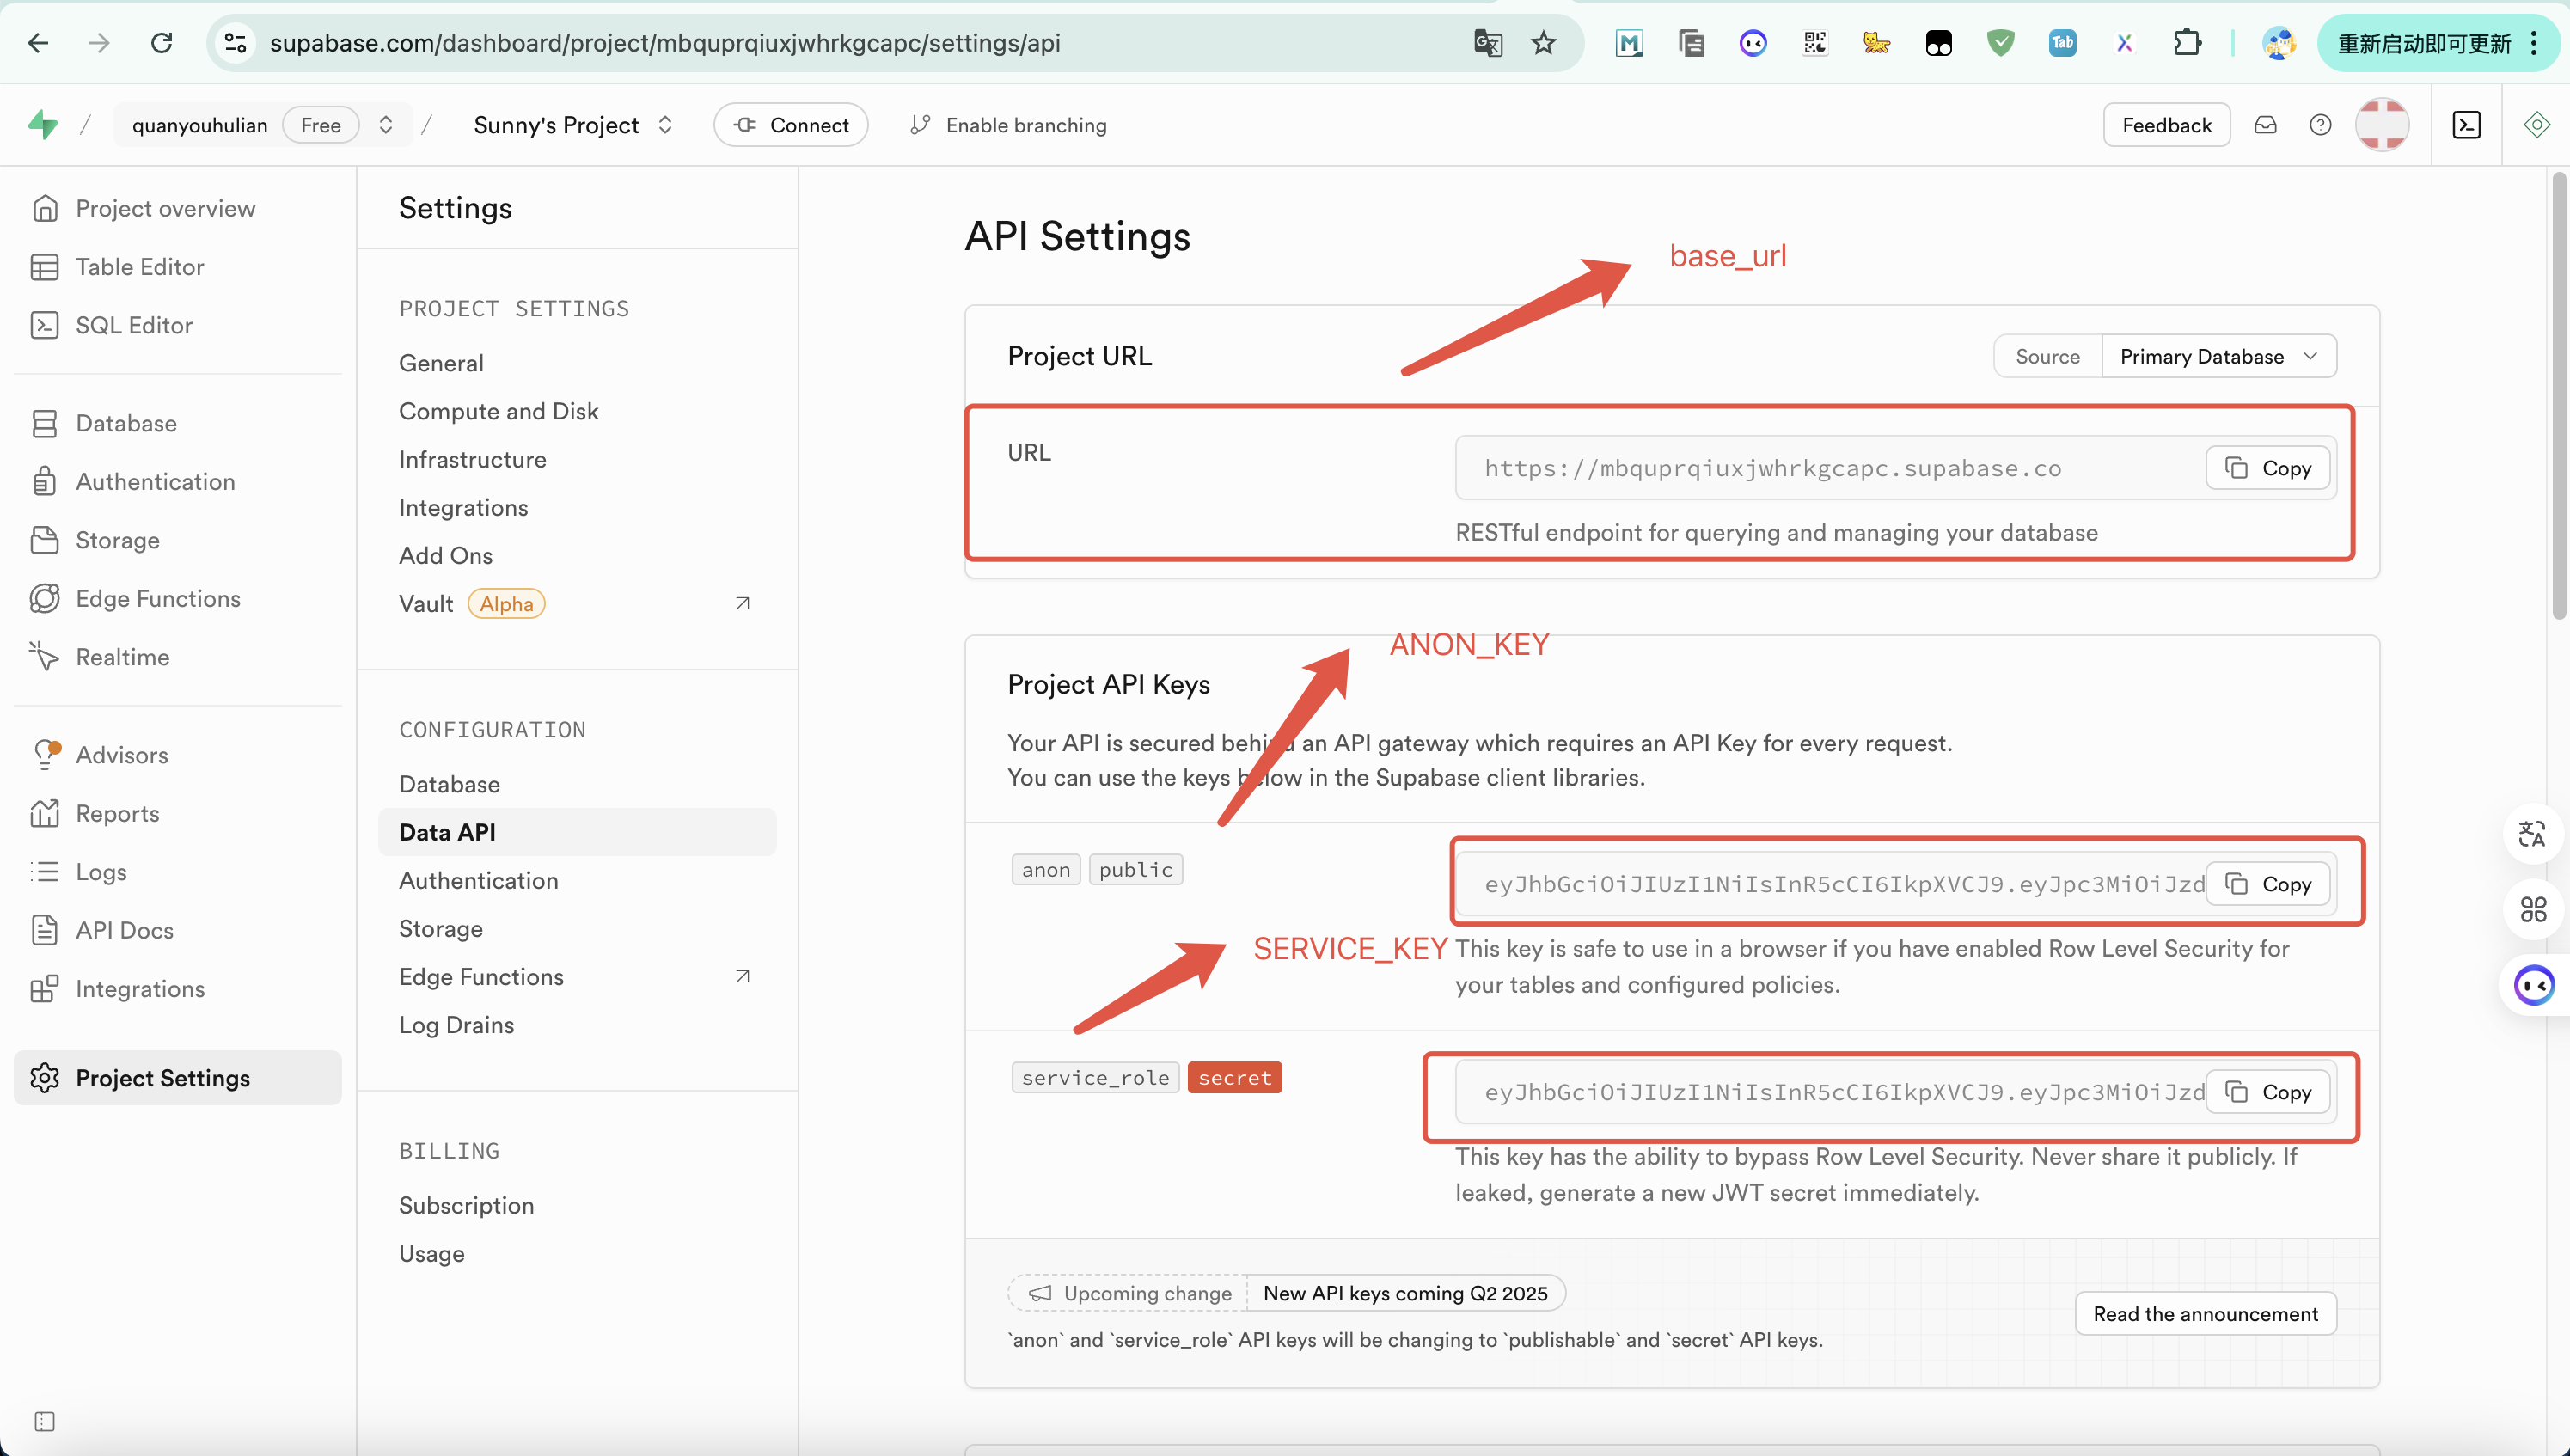Click Read the announcement button
The height and width of the screenshot is (1456, 2570).
[2205, 1314]
